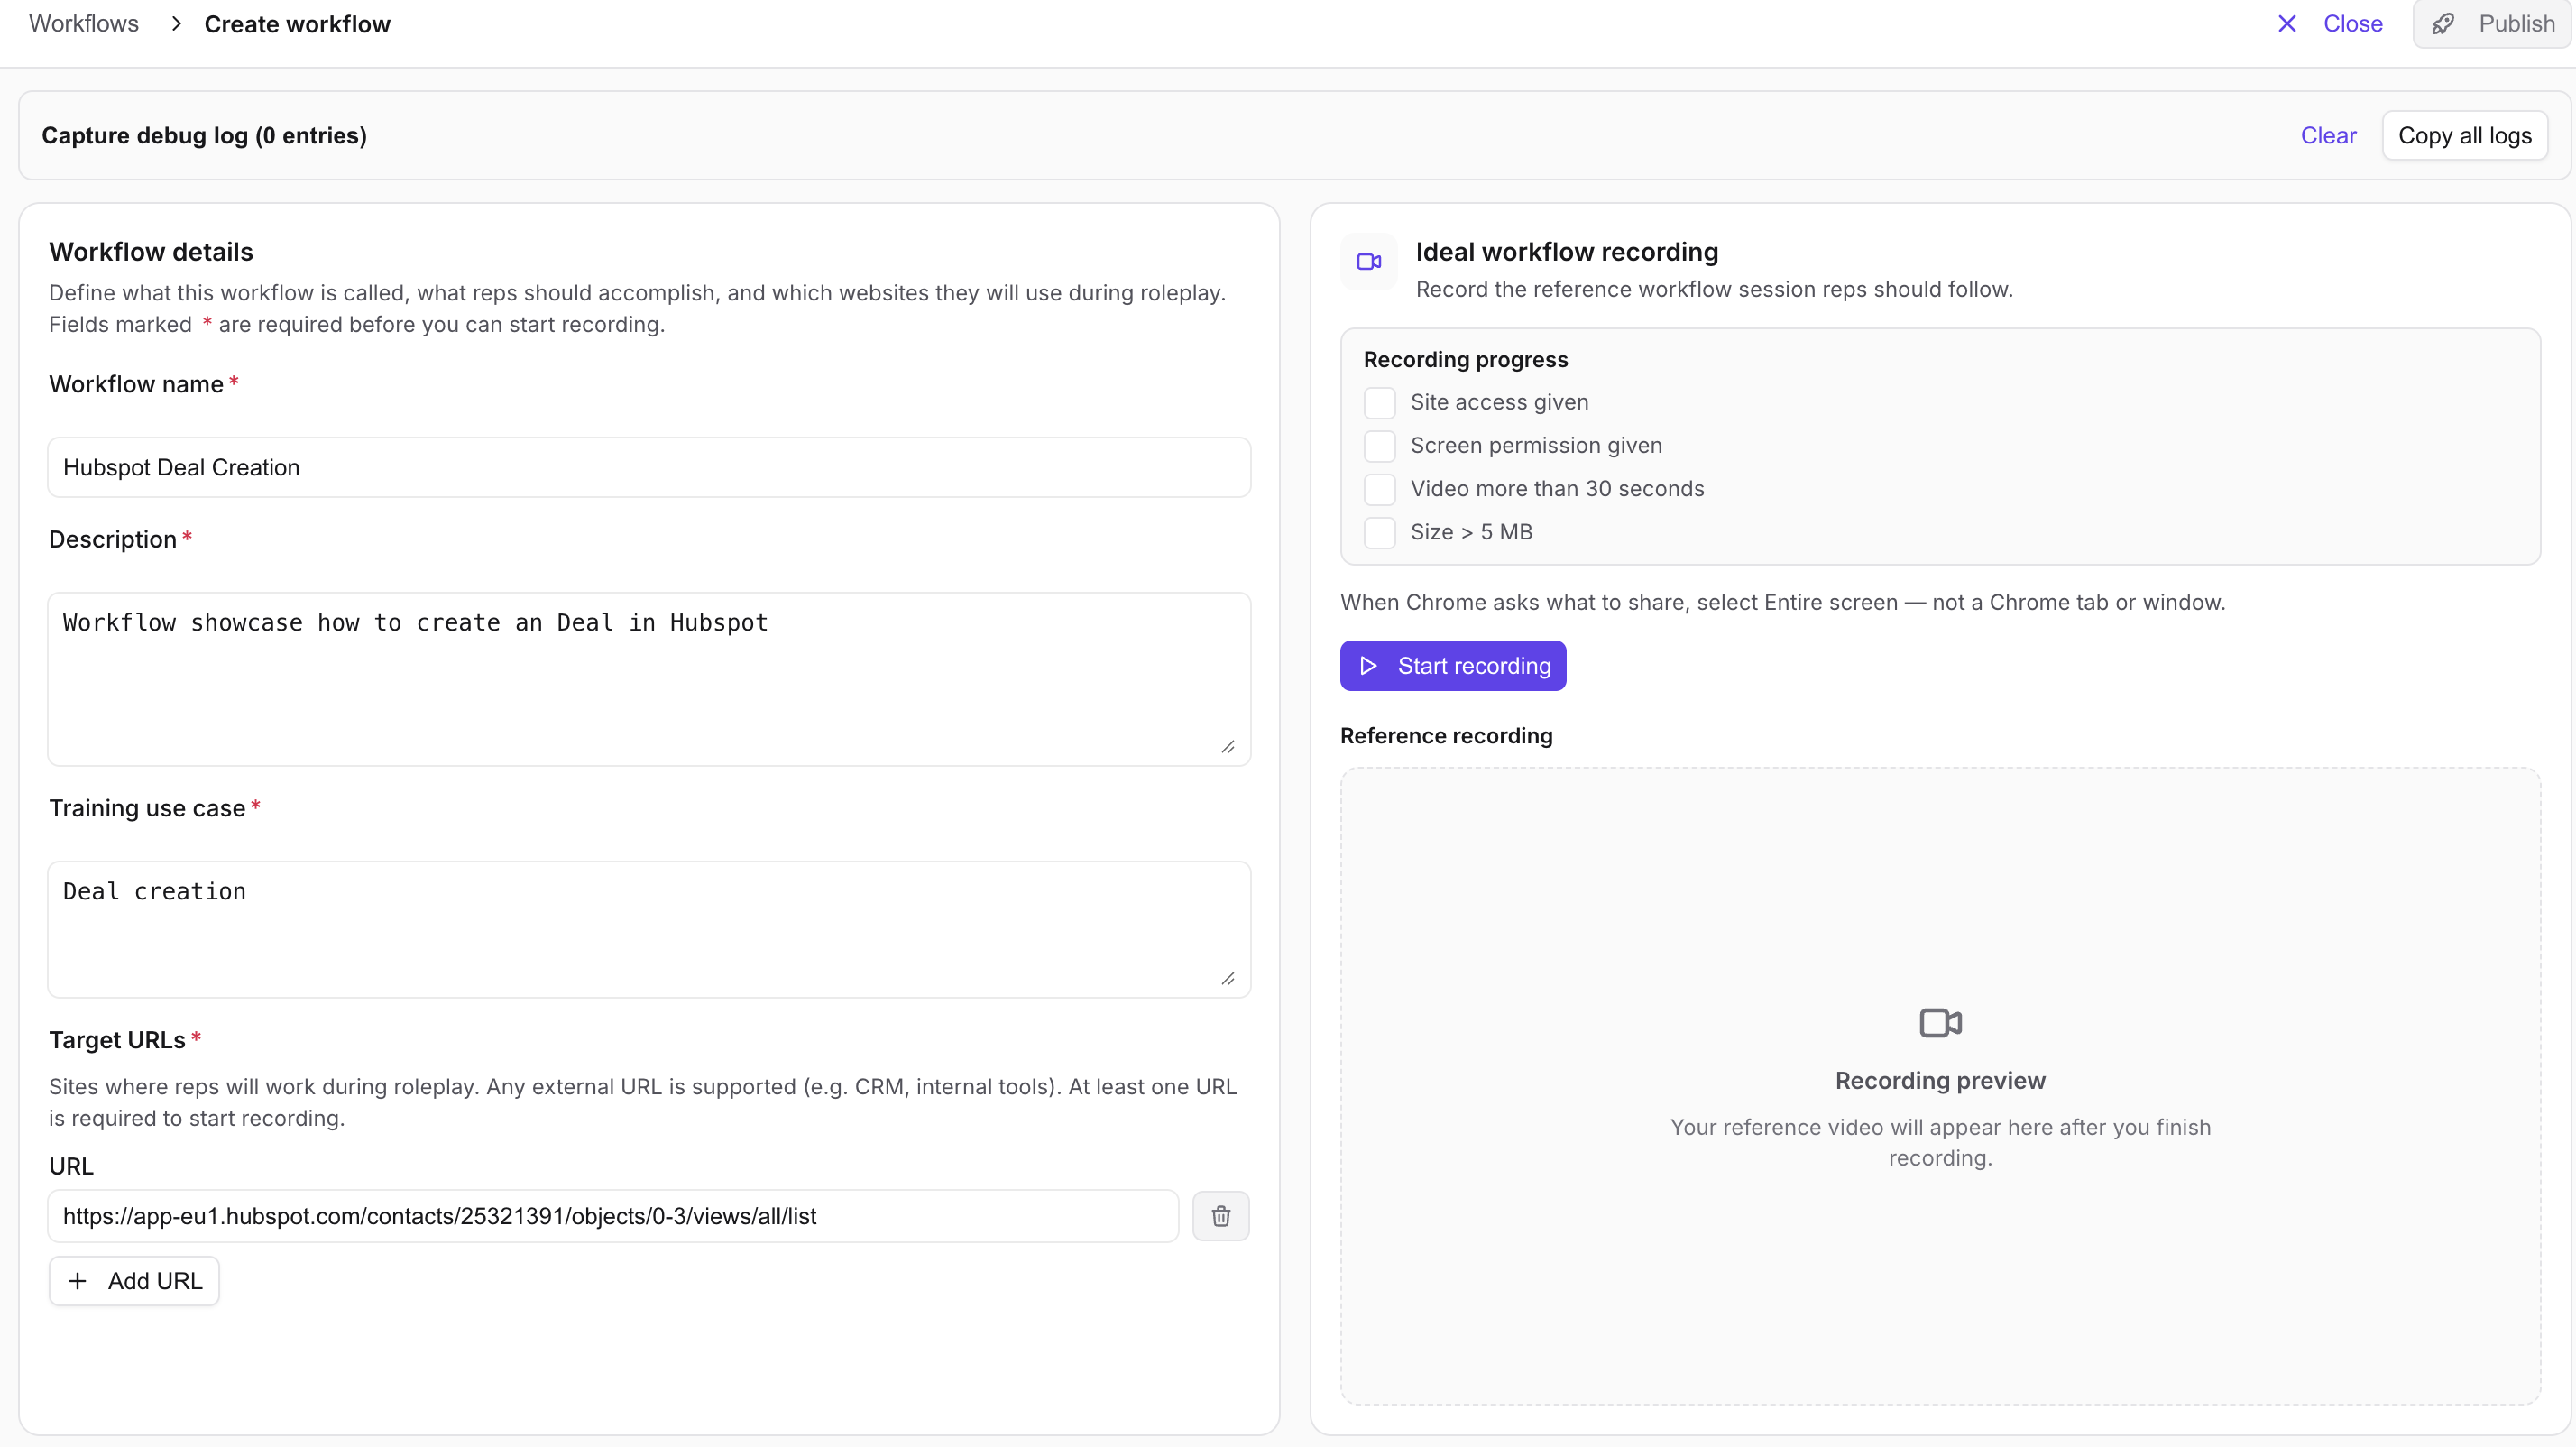
Task: Click the video camera icon beside Ideal workflow recording
Action: [1369, 262]
